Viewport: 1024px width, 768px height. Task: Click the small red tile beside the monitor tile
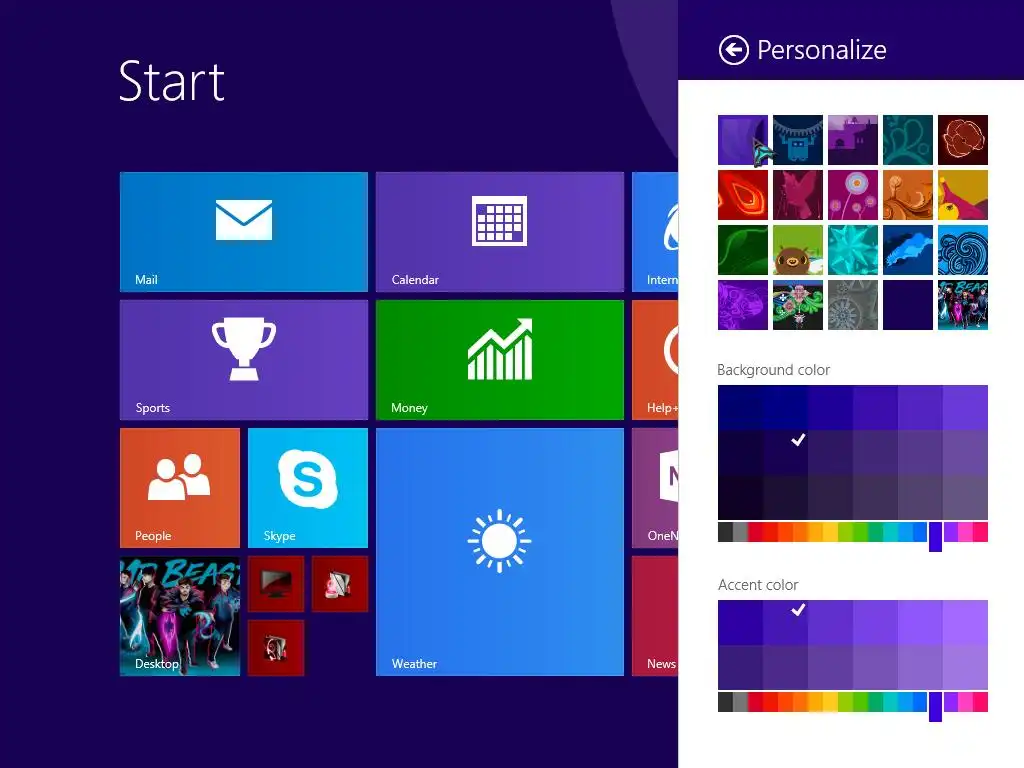[340, 584]
